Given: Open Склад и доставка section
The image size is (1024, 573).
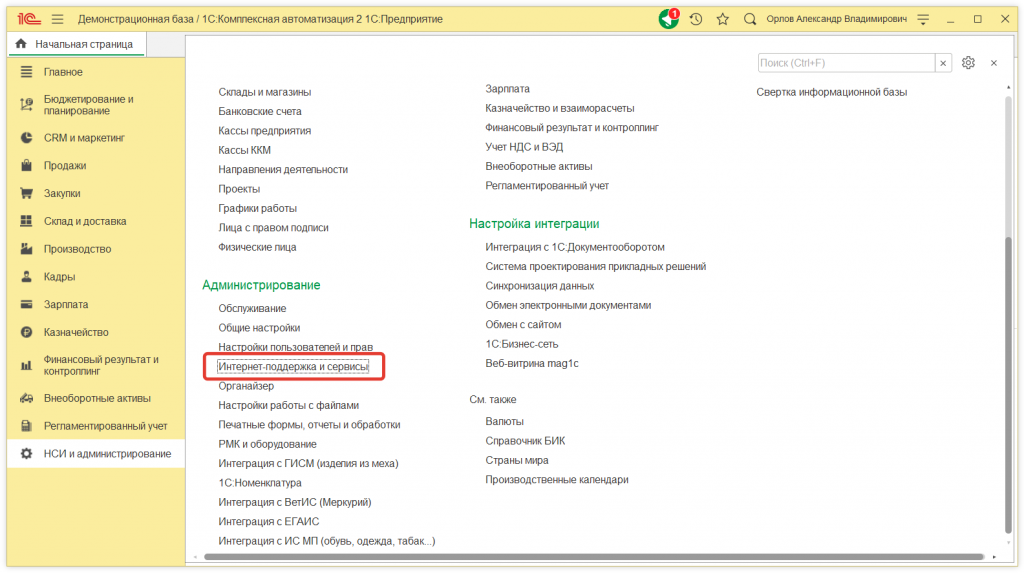Looking at the screenshot, I should [96, 221].
